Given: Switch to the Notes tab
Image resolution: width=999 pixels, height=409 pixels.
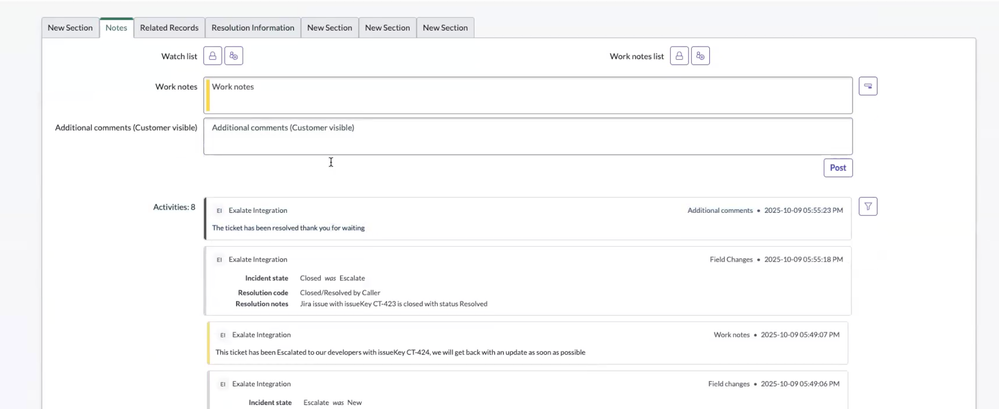Looking at the screenshot, I should 117,27.
